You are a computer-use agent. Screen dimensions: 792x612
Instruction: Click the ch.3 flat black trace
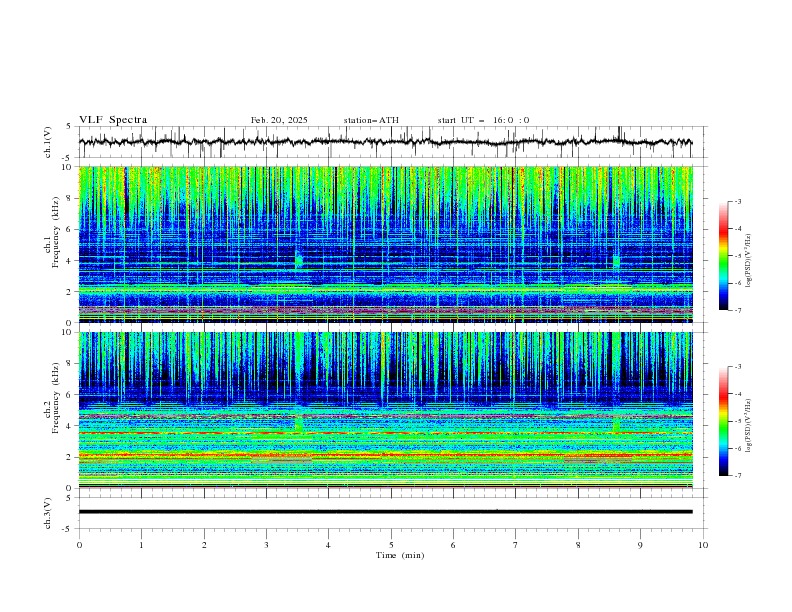pyautogui.click(x=385, y=512)
